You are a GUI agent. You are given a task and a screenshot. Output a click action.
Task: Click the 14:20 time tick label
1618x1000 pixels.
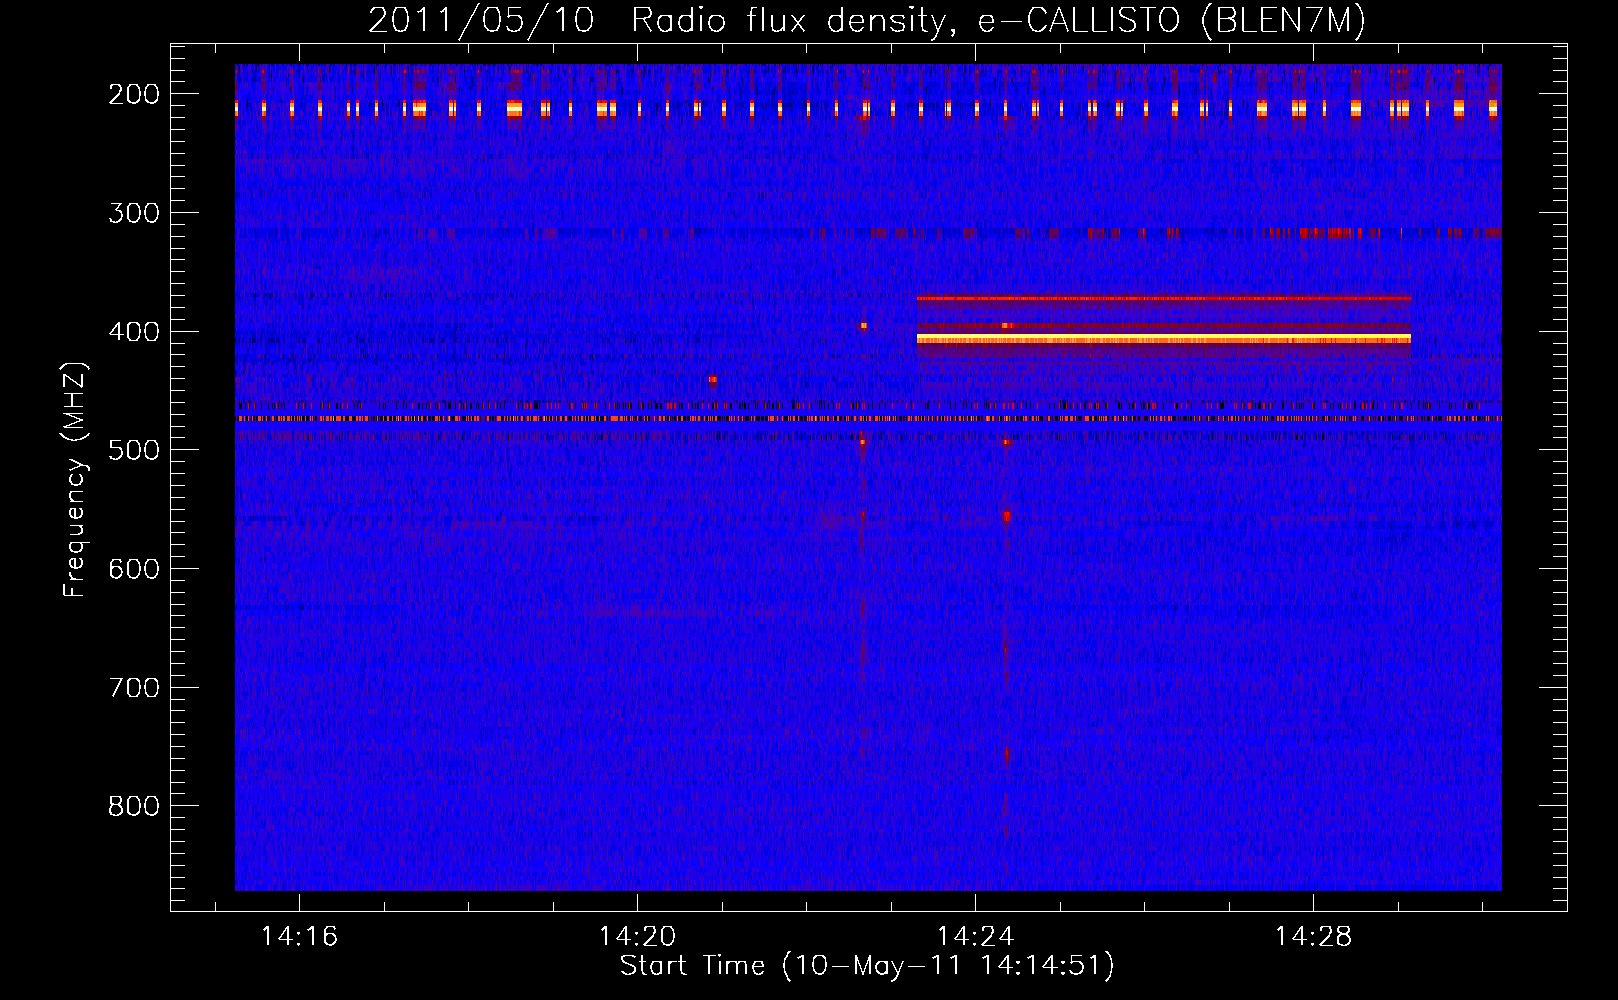pos(637,937)
